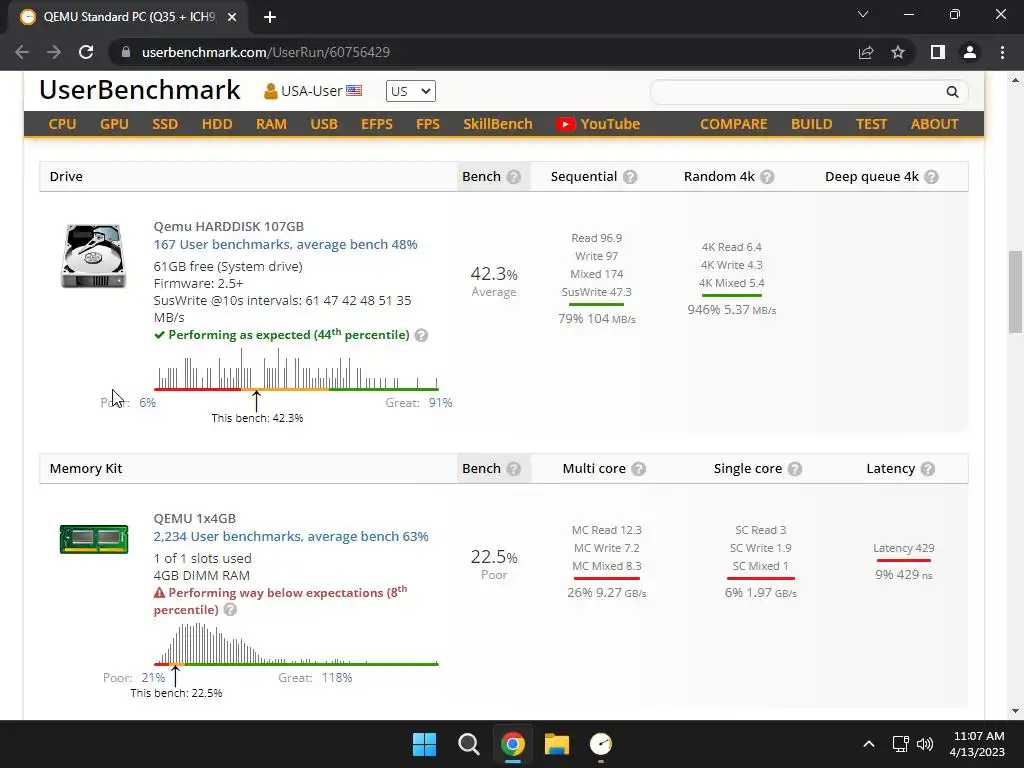Click the help icon next to Multi core
The image size is (1024, 768).
tap(639, 469)
